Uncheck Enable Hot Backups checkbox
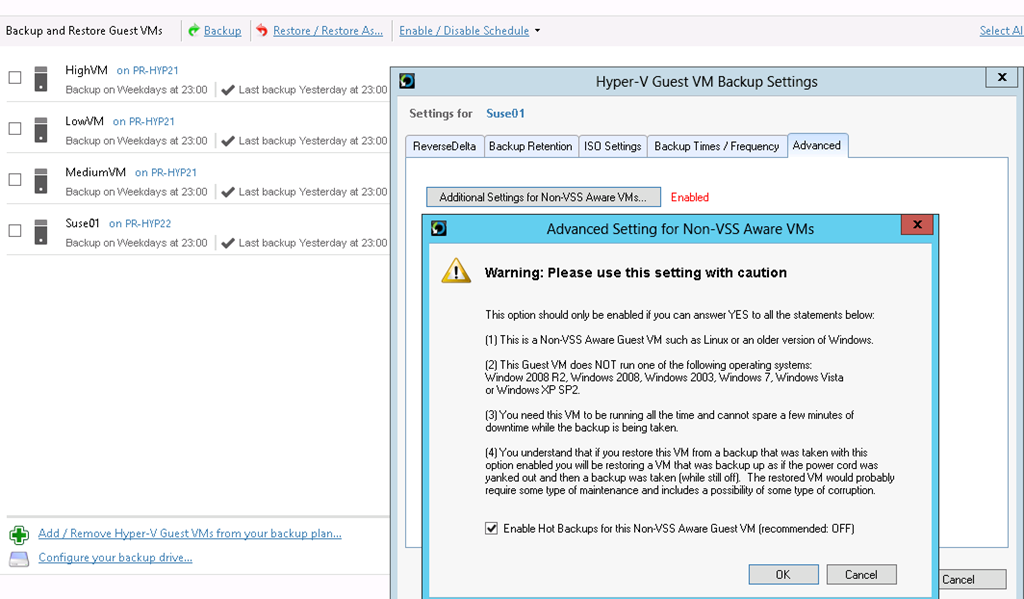Screen dimensions: 1024x599 pos(491,528)
